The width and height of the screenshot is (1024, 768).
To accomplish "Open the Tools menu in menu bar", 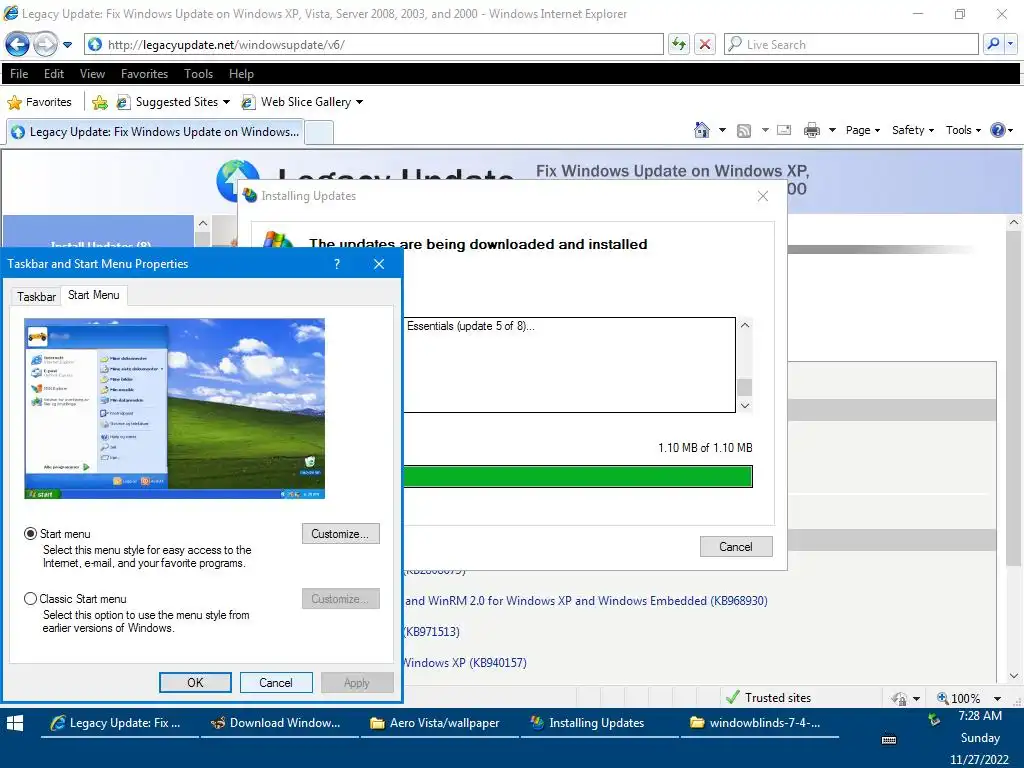I will click(199, 74).
